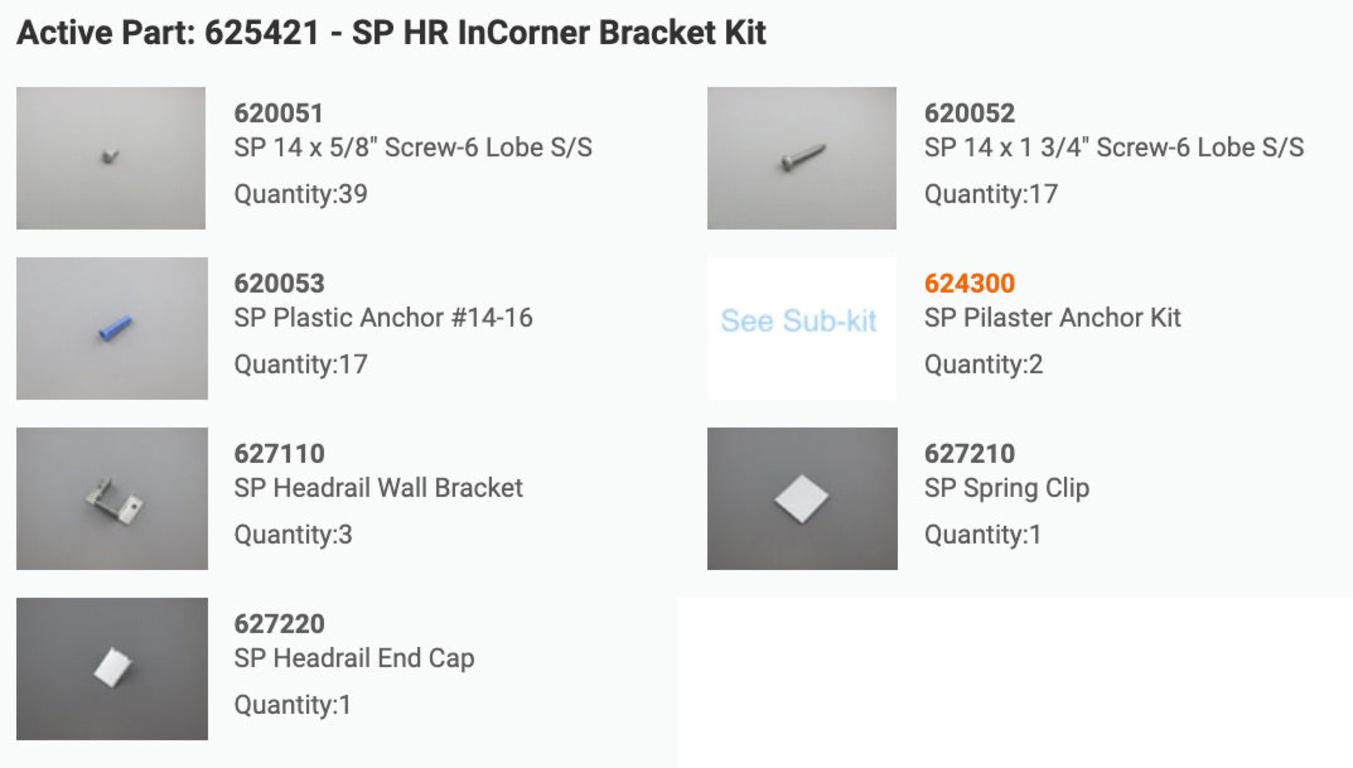Select part number 627110
The image size is (1353, 768).
(279, 454)
